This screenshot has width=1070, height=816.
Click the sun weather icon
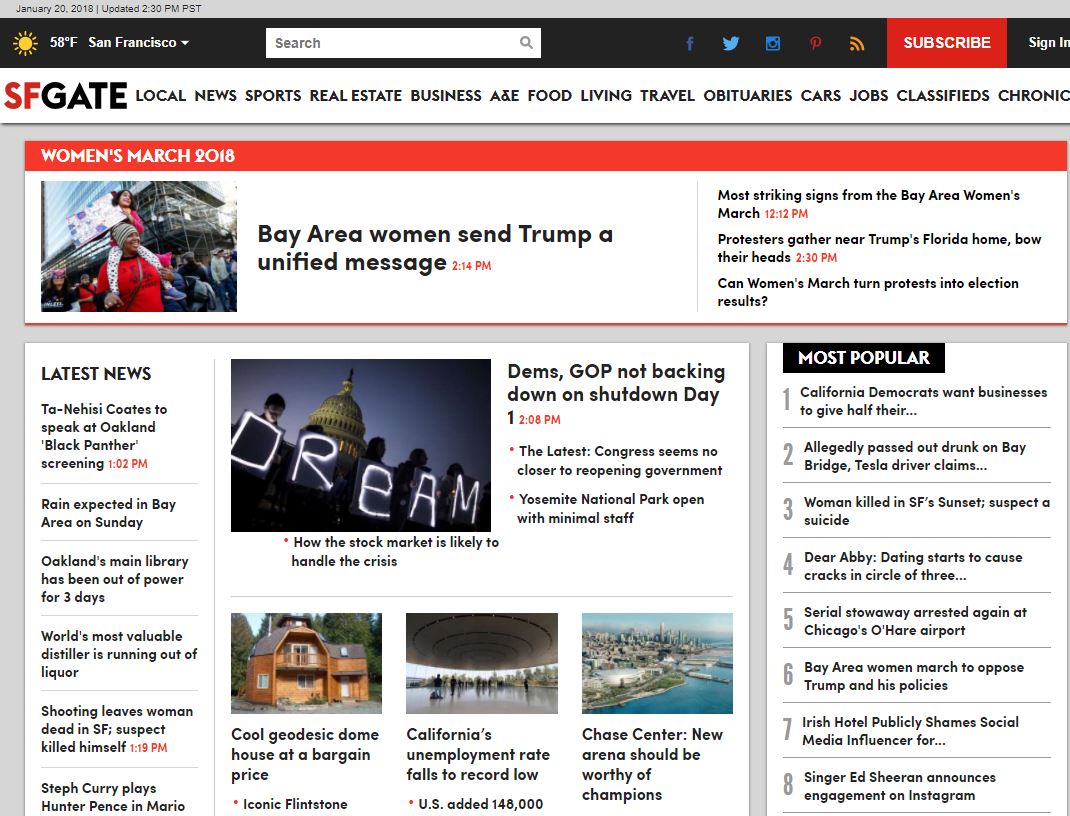25,43
